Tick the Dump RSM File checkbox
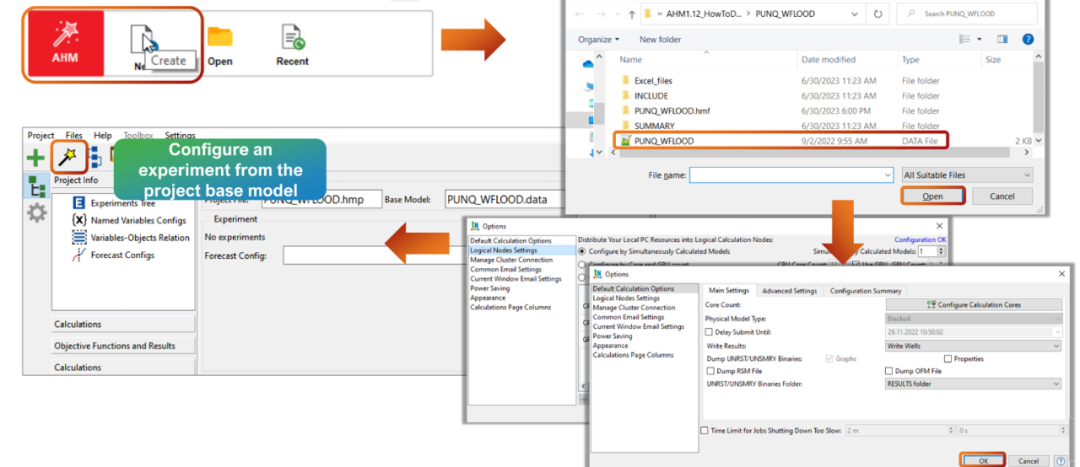This screenshot has height=467, width=1080. 710,371
